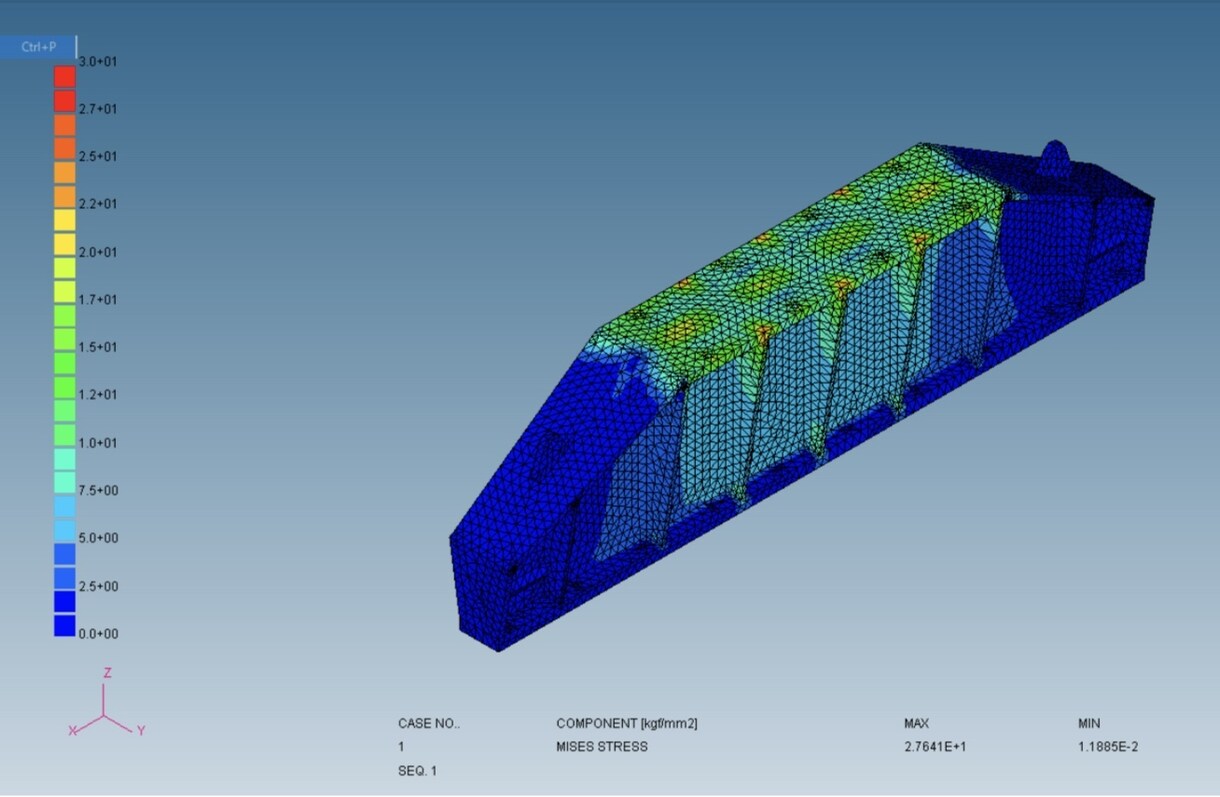Click the 1.2+01 legend value
Viewport: 1220px width, 797px height.
tap(99, 395)
